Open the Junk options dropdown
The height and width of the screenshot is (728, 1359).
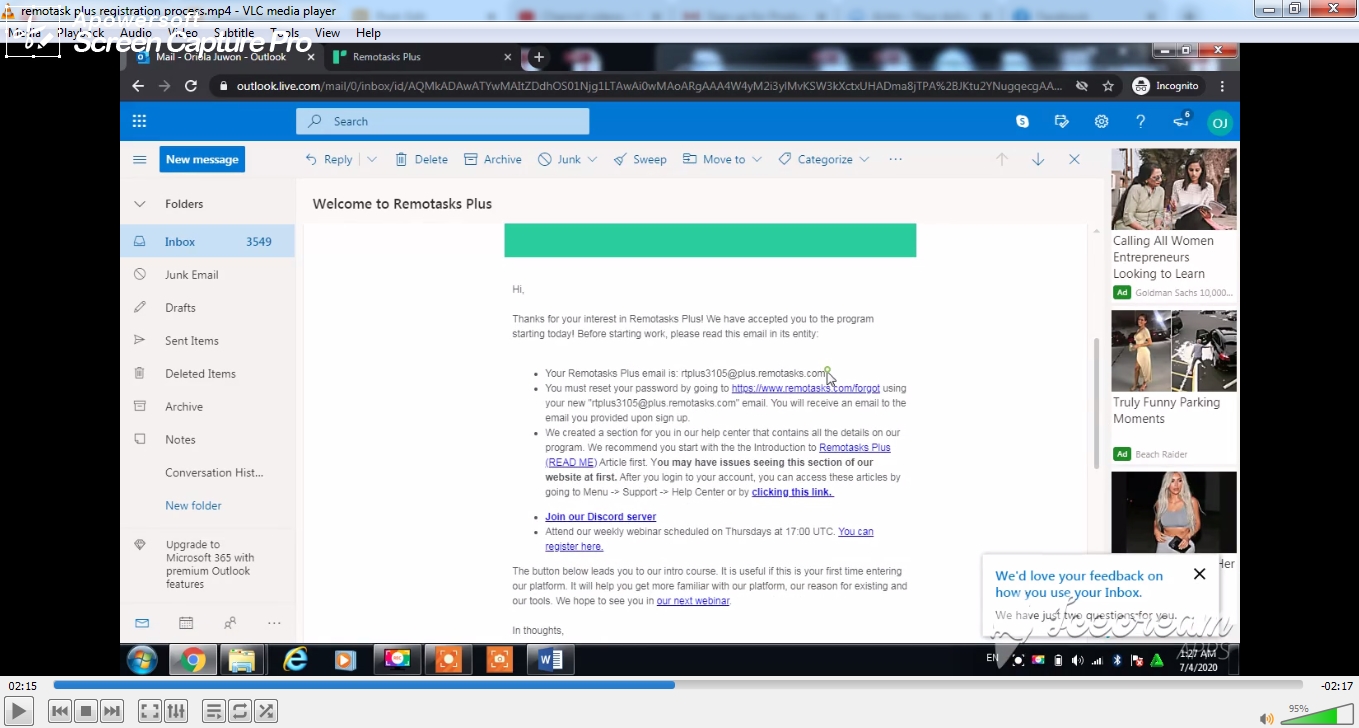(592, 159)
